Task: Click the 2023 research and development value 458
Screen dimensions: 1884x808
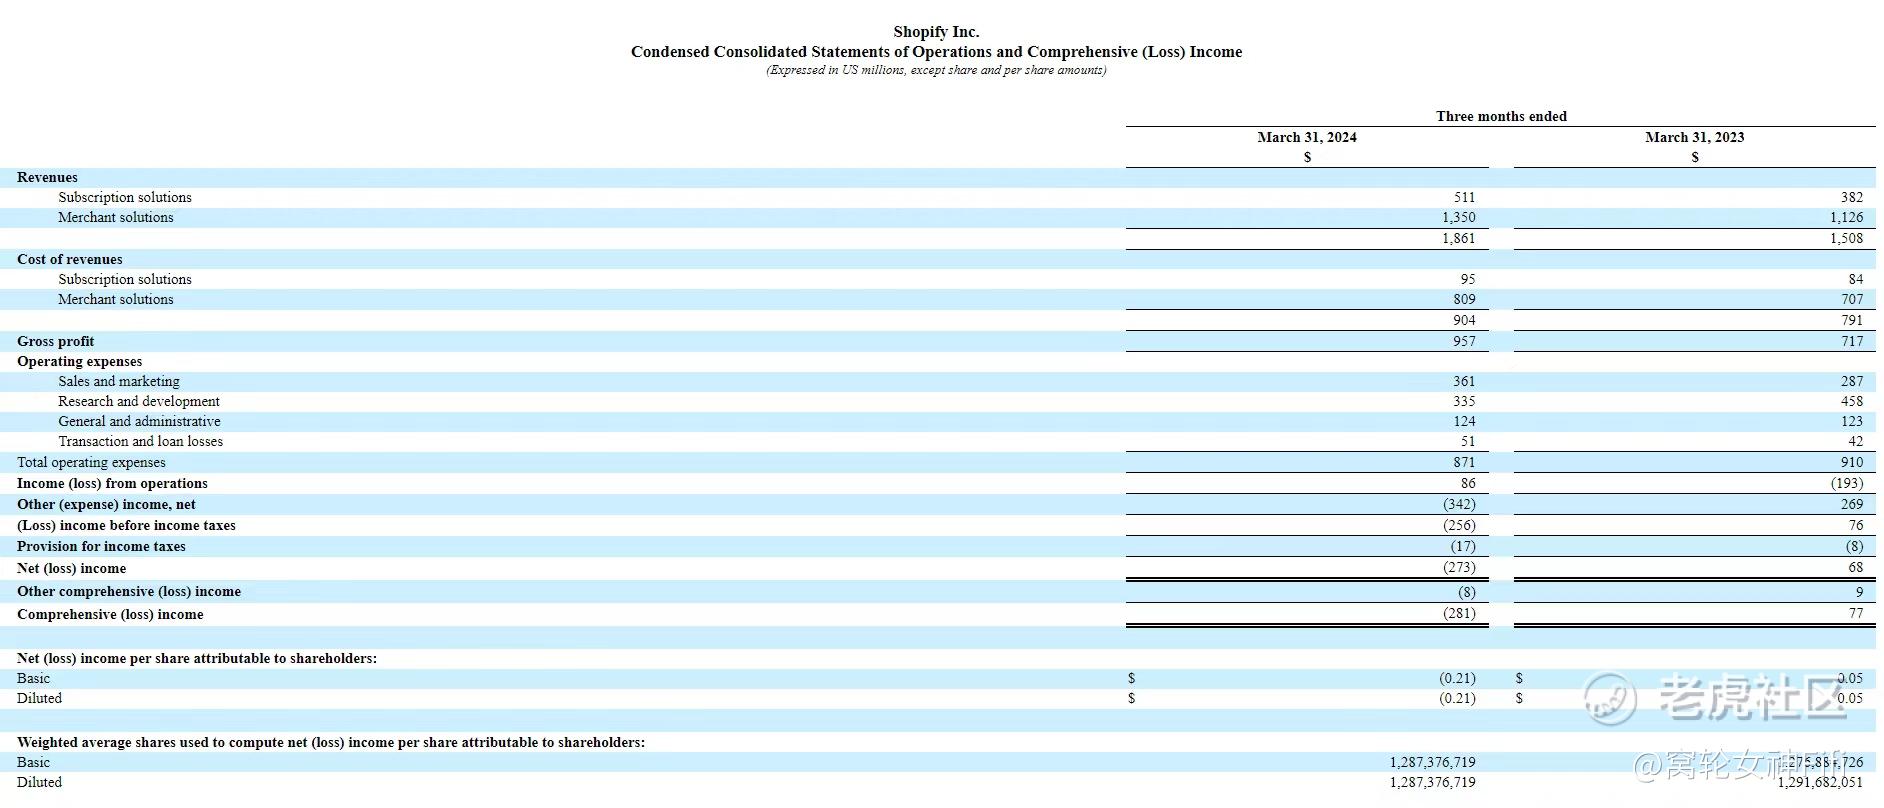Action: 1852,401
